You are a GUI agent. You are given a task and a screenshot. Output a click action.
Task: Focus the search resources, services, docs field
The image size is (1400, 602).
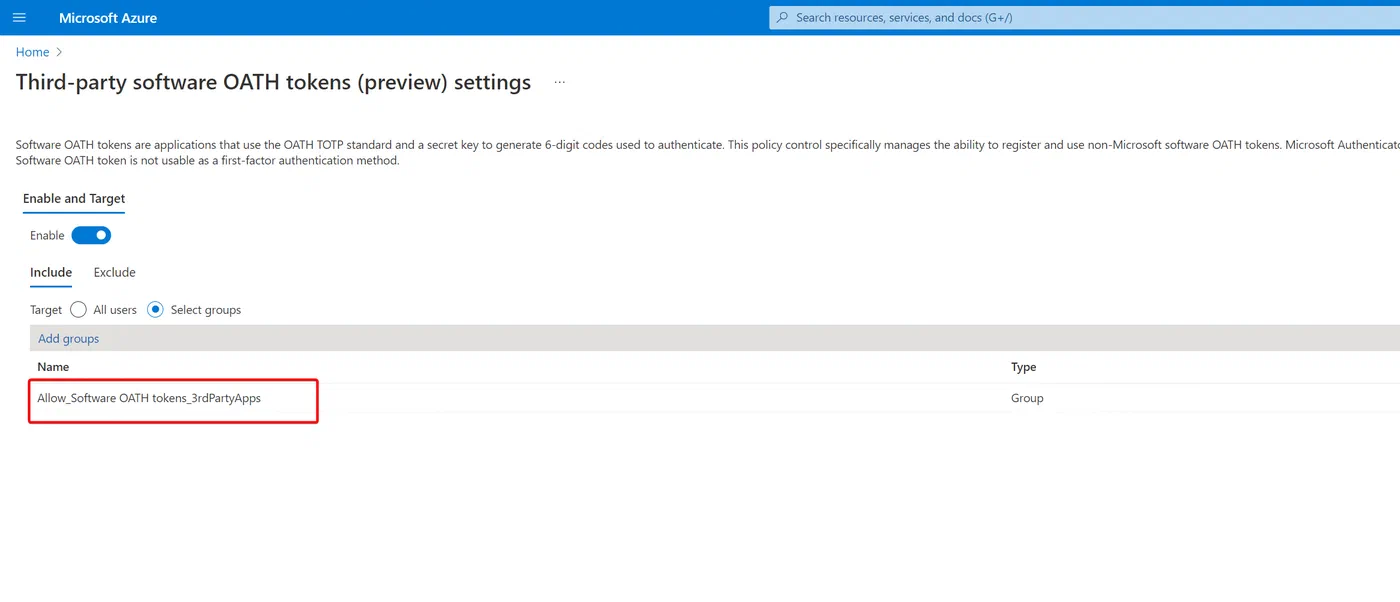[x=1084, y=18]
